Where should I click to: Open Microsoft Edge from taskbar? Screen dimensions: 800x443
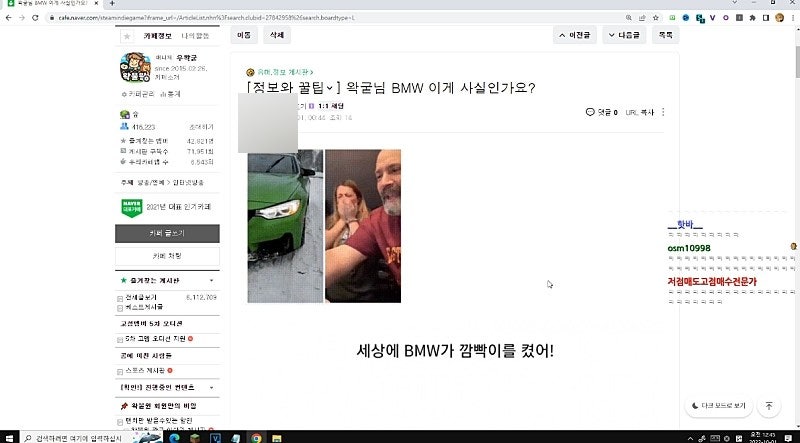tap(173, 438)
